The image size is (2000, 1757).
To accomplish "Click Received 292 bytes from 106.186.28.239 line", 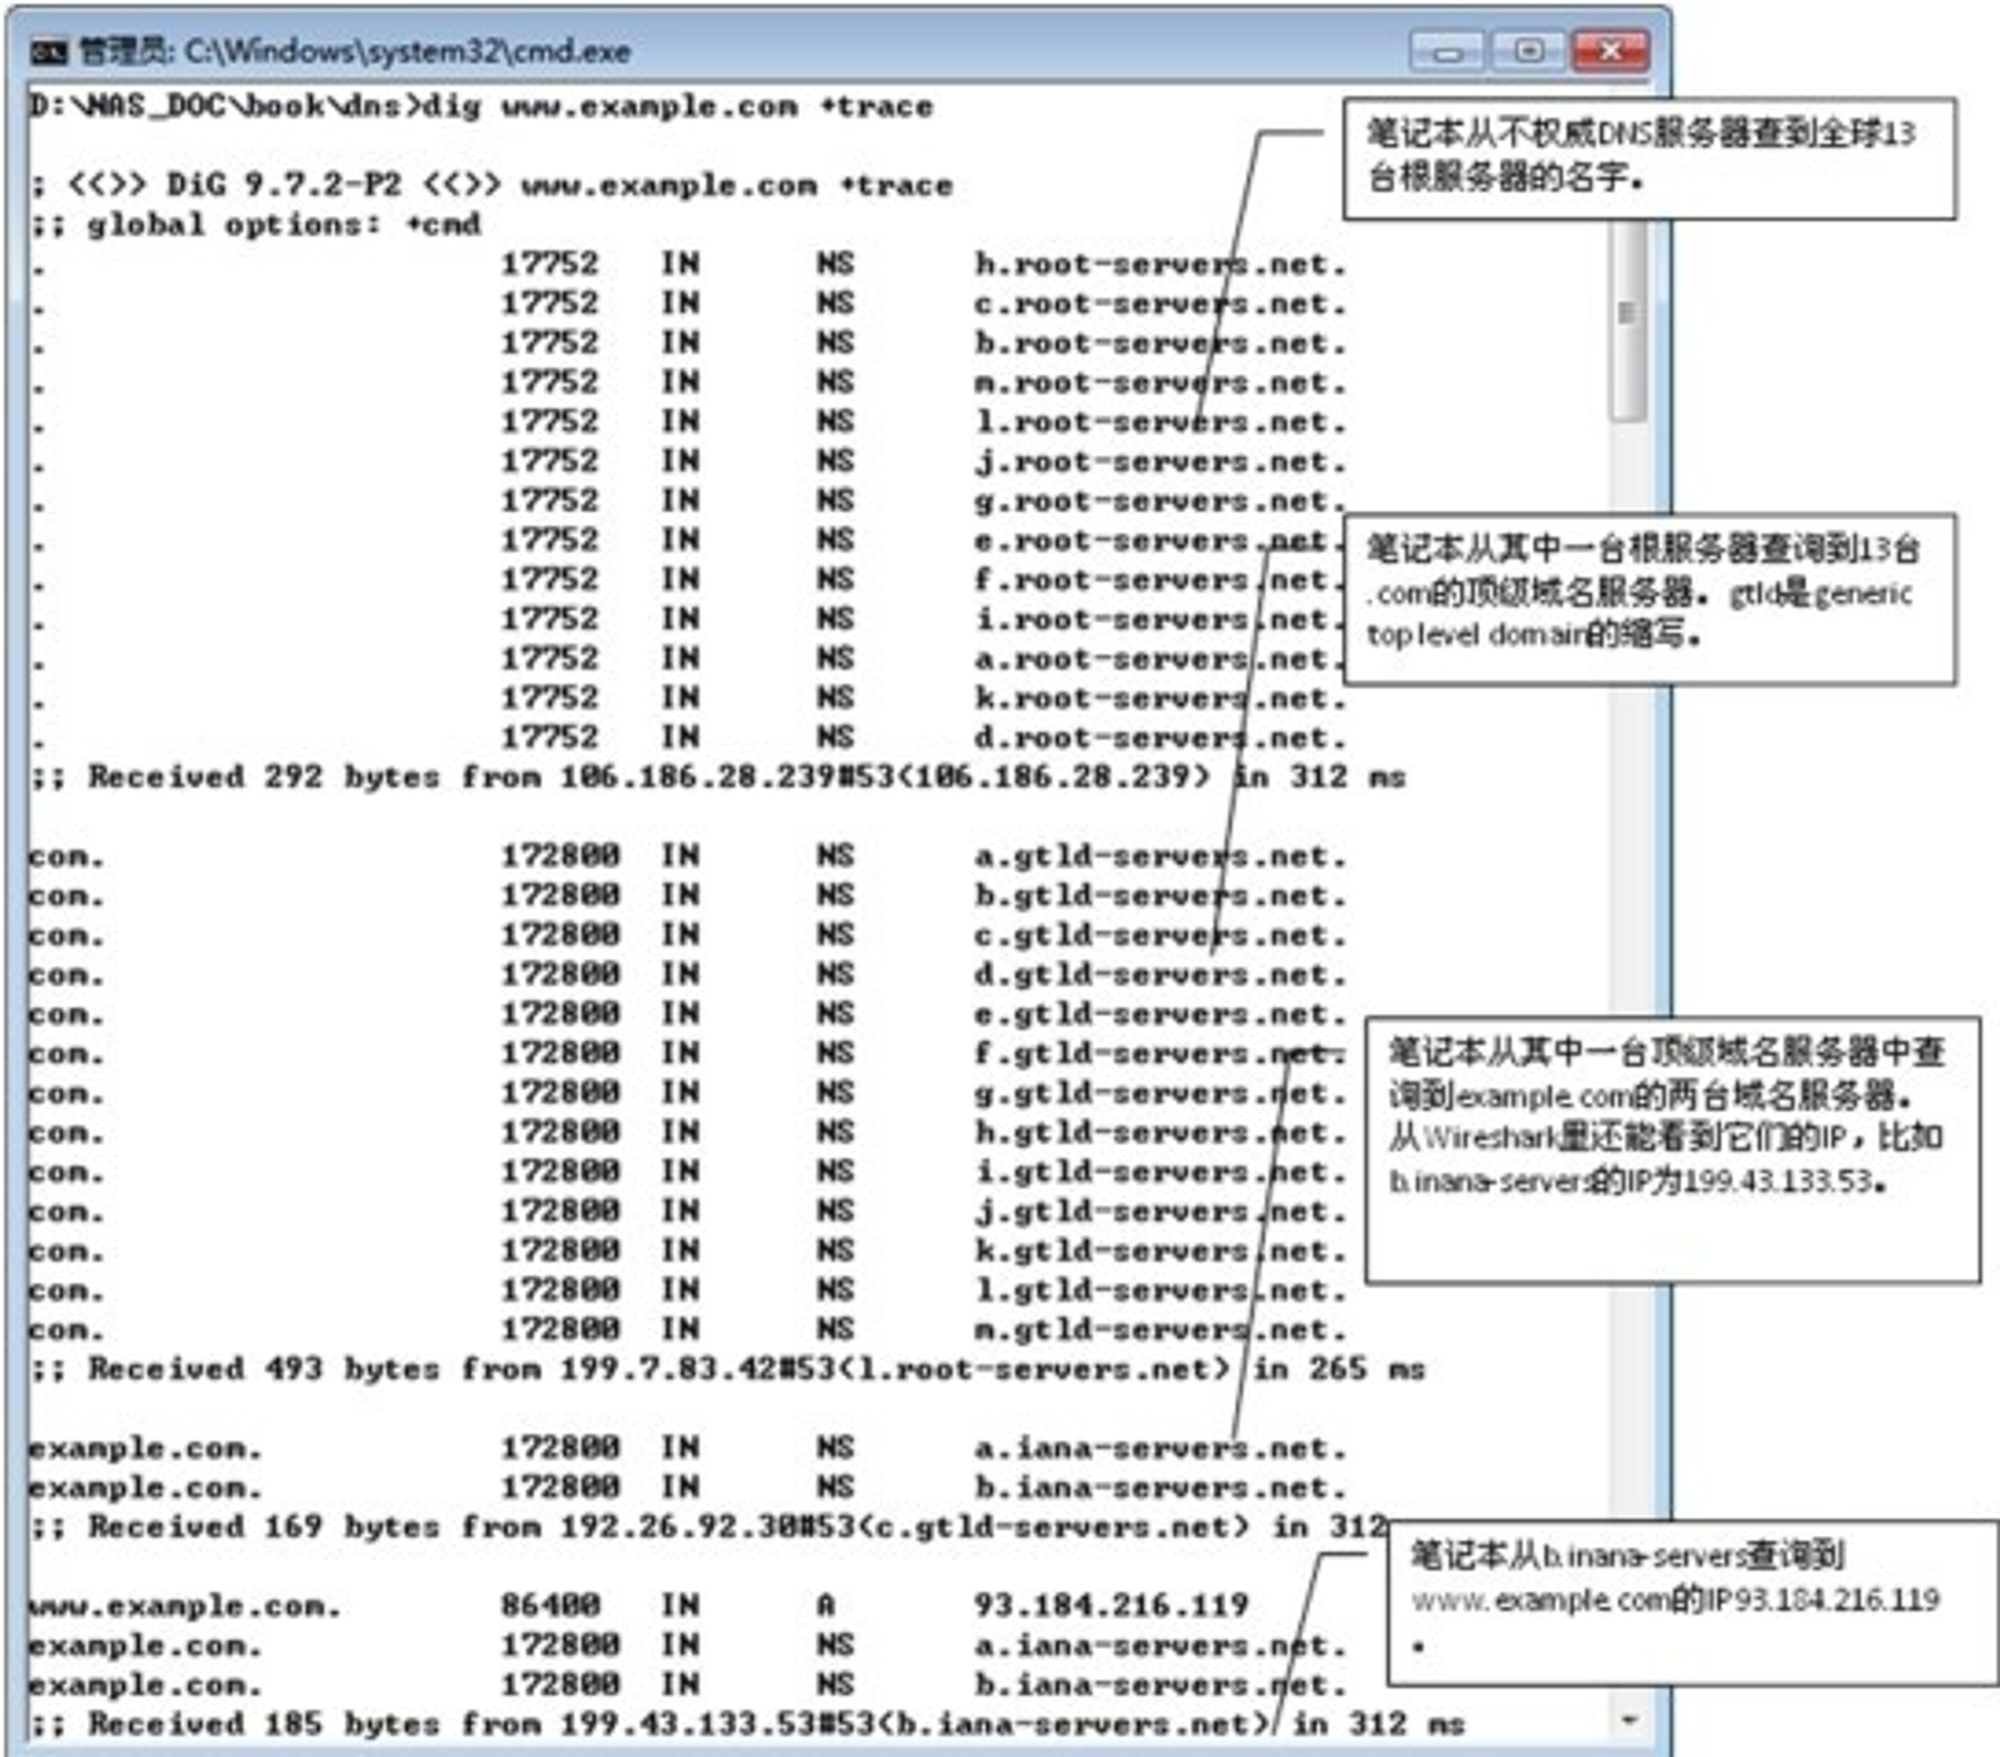I will (x=717, y=778).
